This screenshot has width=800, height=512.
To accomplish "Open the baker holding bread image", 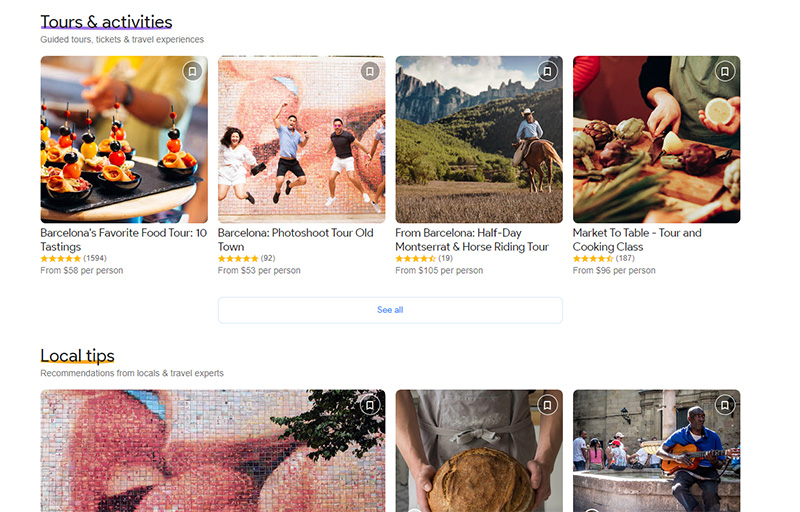I will [x=479, y=451].
